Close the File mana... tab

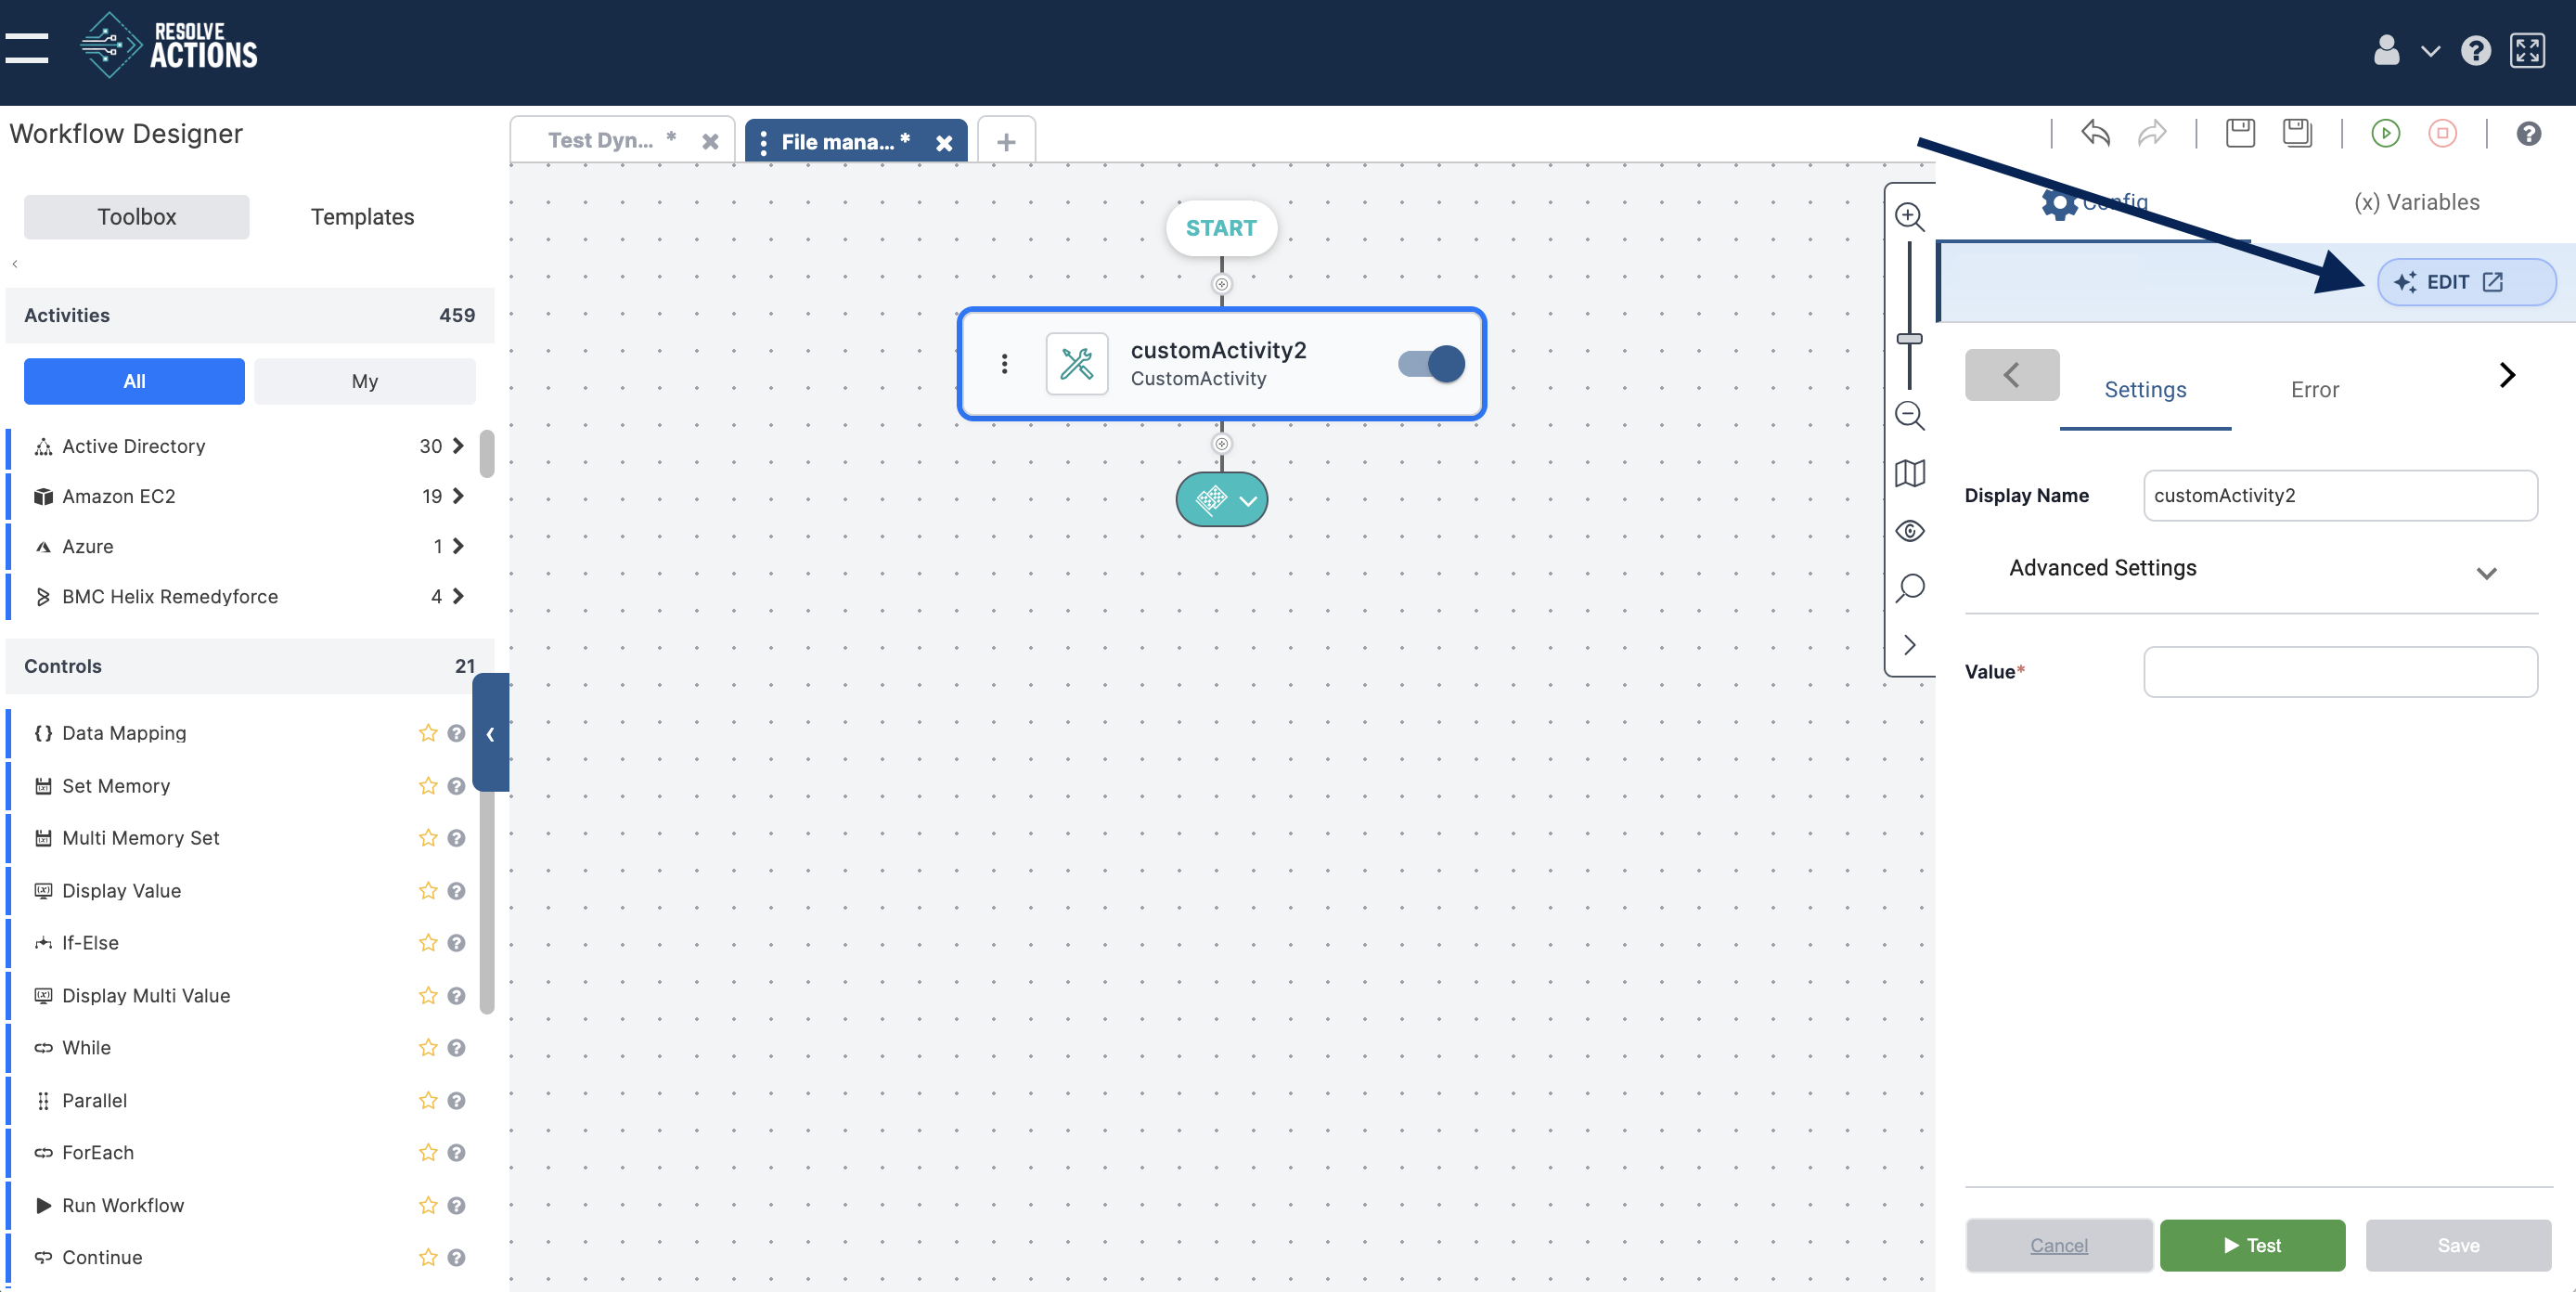click(943, 143)
